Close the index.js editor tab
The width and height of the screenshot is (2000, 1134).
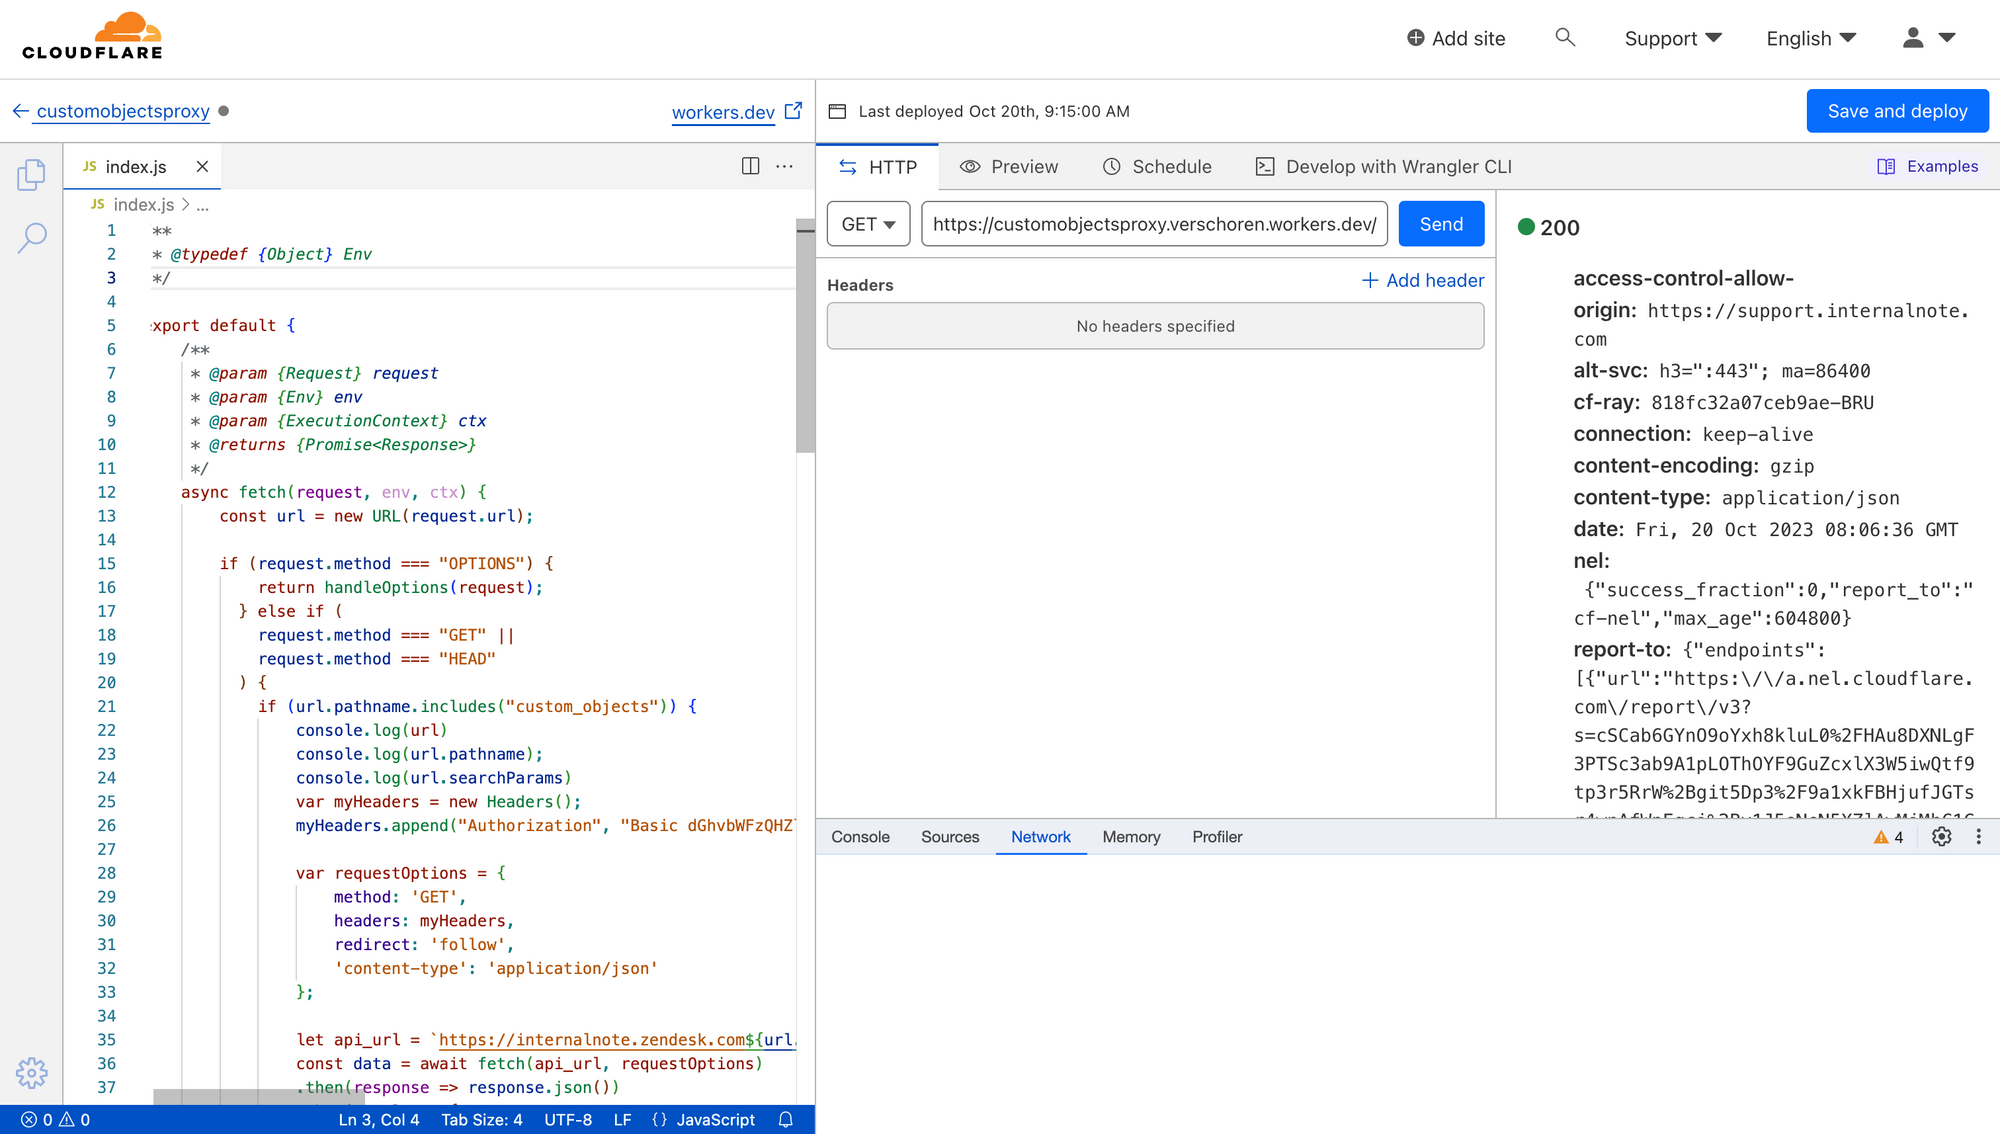(202, 167)
